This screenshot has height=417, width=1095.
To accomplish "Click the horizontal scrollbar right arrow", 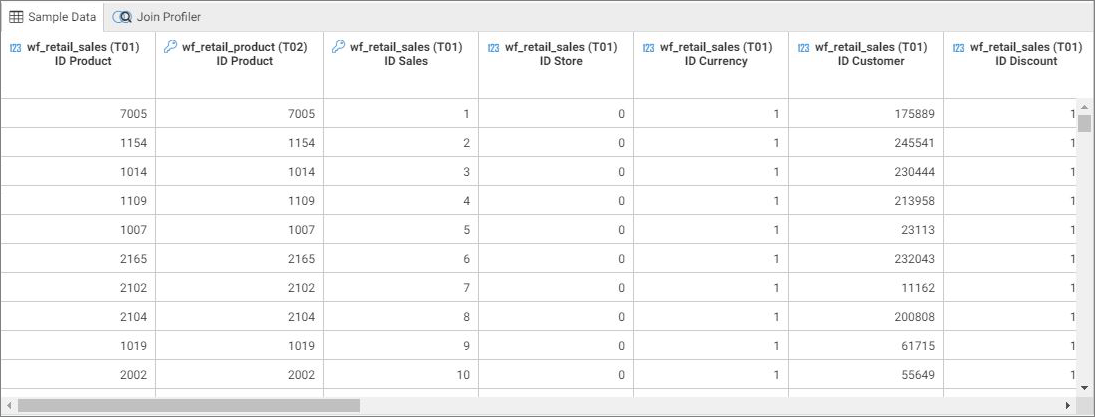I will [1068, 406].
